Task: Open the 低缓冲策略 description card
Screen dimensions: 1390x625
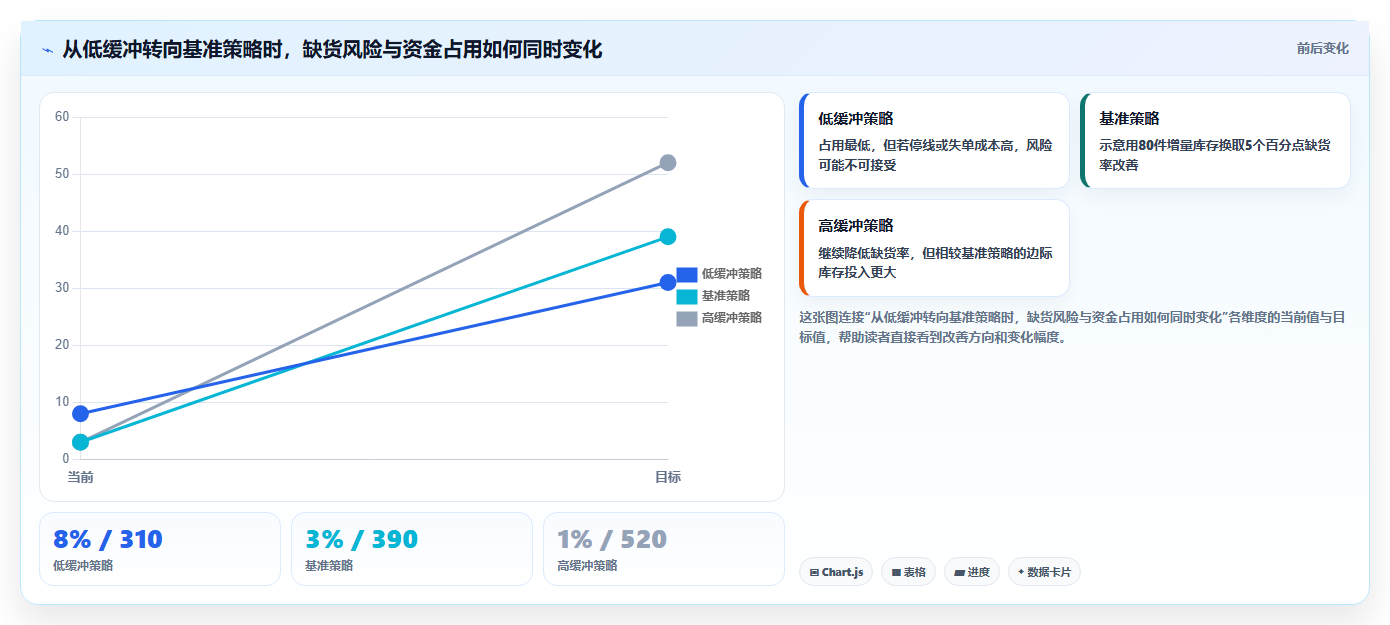Action: click(934, 141)
